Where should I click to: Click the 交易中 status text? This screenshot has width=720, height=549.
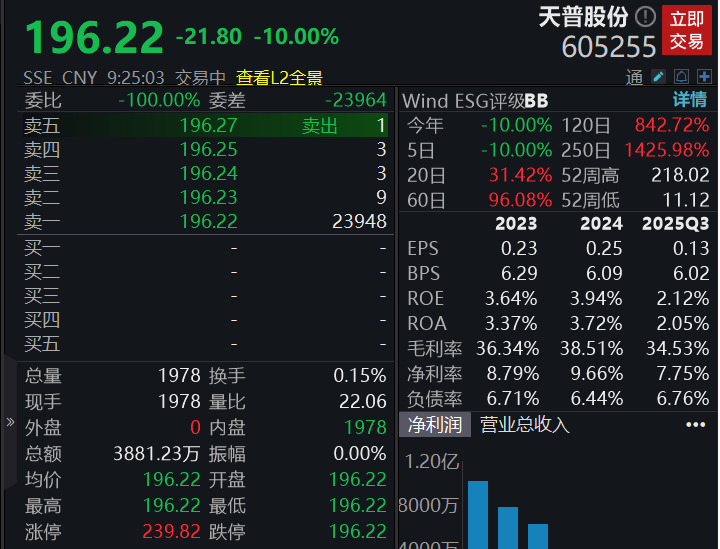200,78
